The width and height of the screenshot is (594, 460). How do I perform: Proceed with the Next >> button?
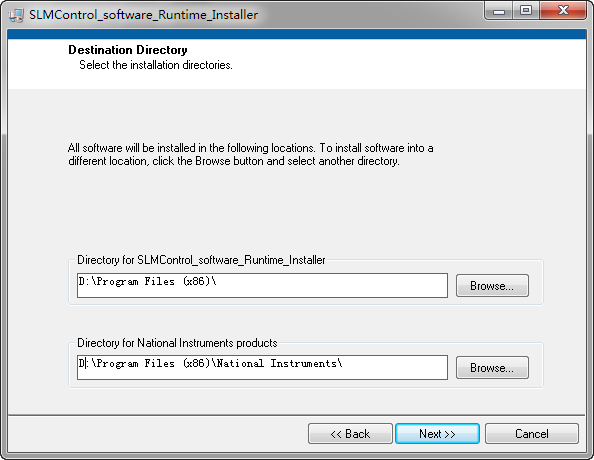pyautogui.click(x=437, y=433)
